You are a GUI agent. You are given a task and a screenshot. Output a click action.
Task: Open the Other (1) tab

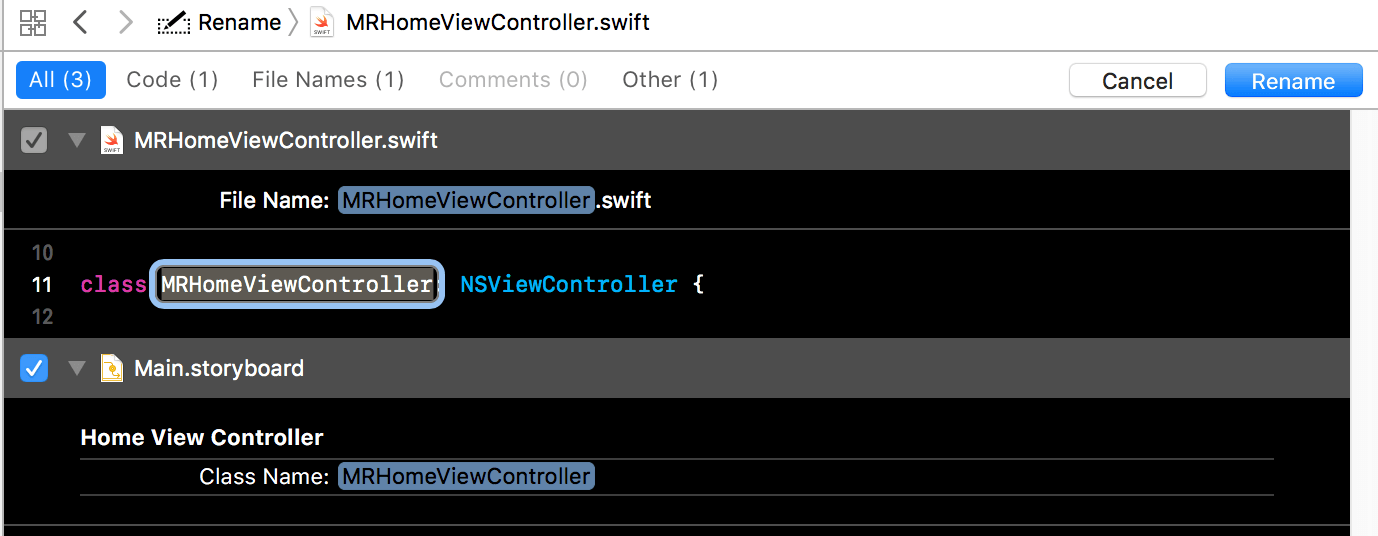[670, 80]
